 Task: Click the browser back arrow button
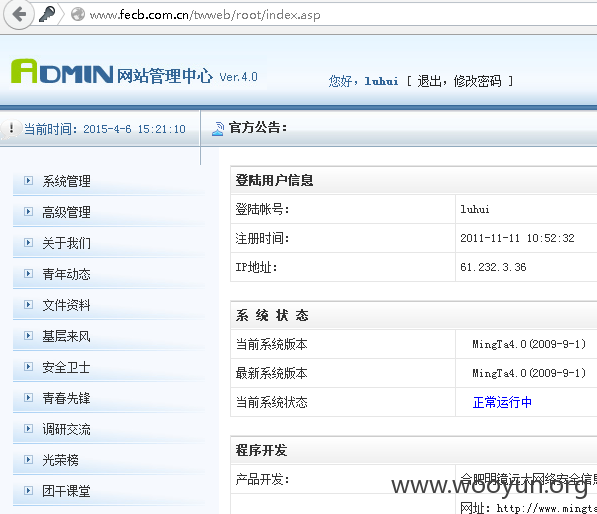click(19, 14)
